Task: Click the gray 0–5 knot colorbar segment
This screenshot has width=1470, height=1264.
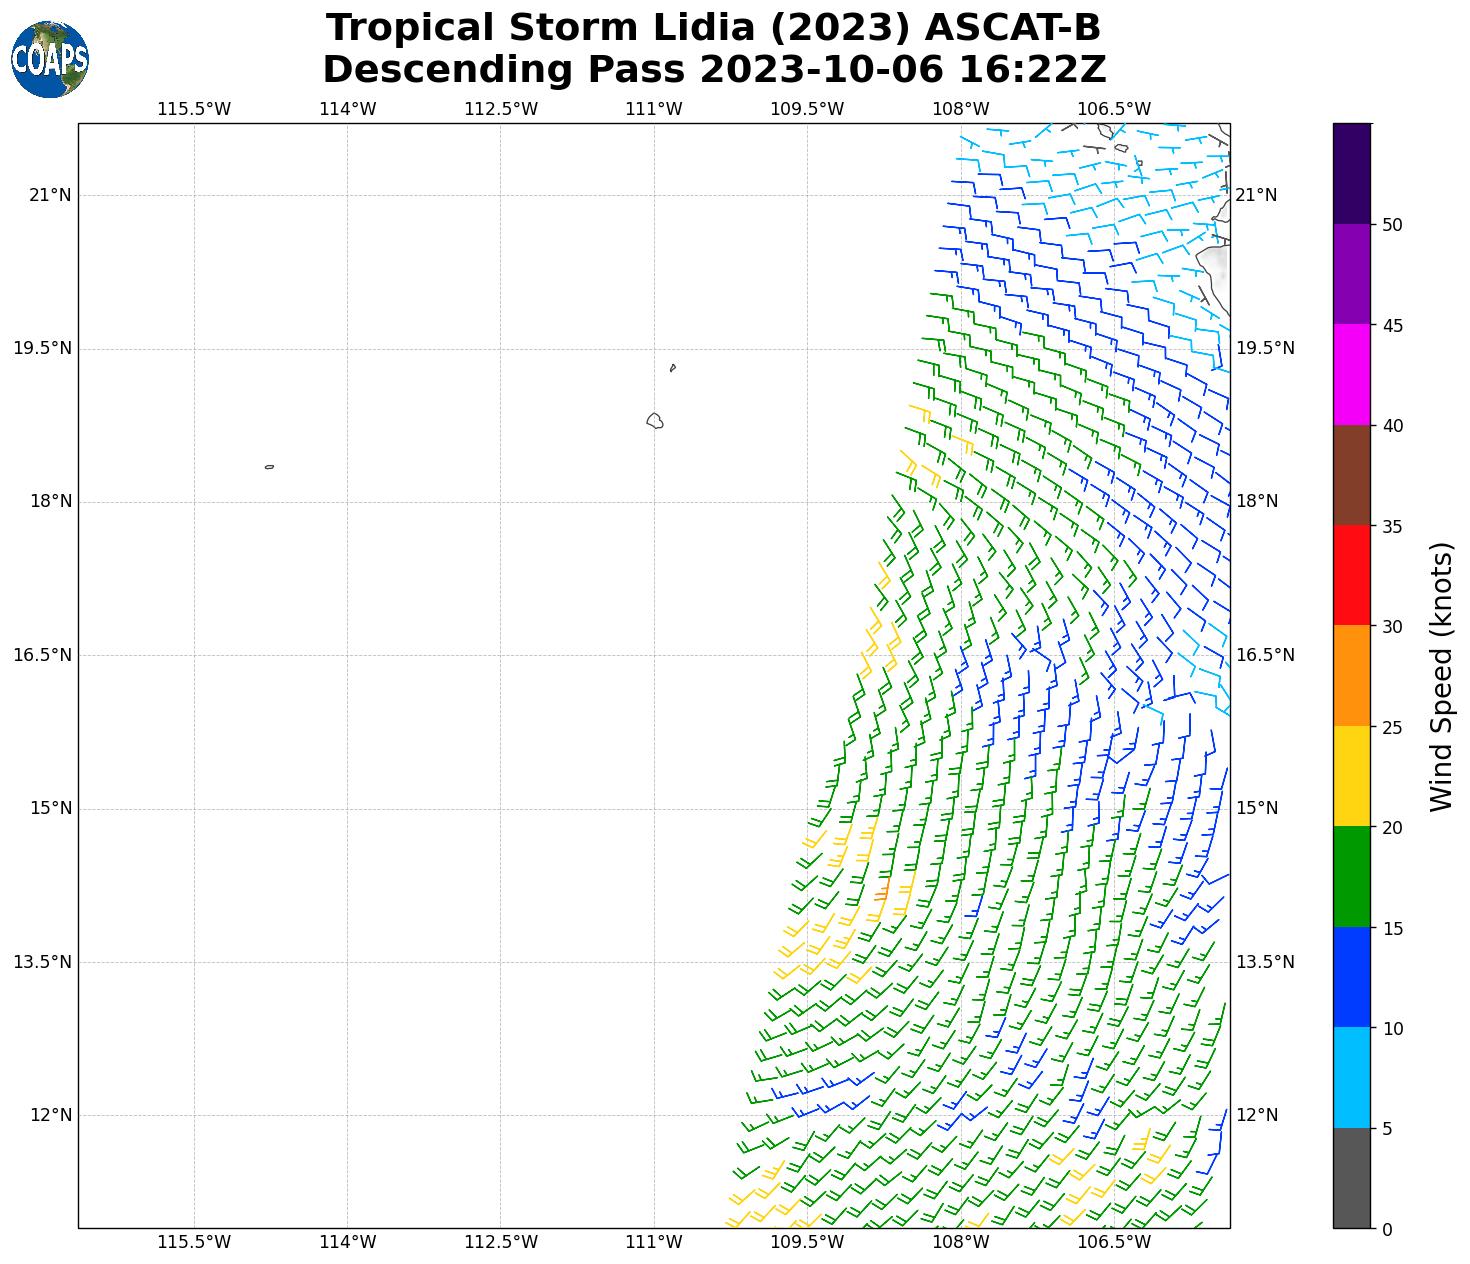Action: coord(1352,1177)
